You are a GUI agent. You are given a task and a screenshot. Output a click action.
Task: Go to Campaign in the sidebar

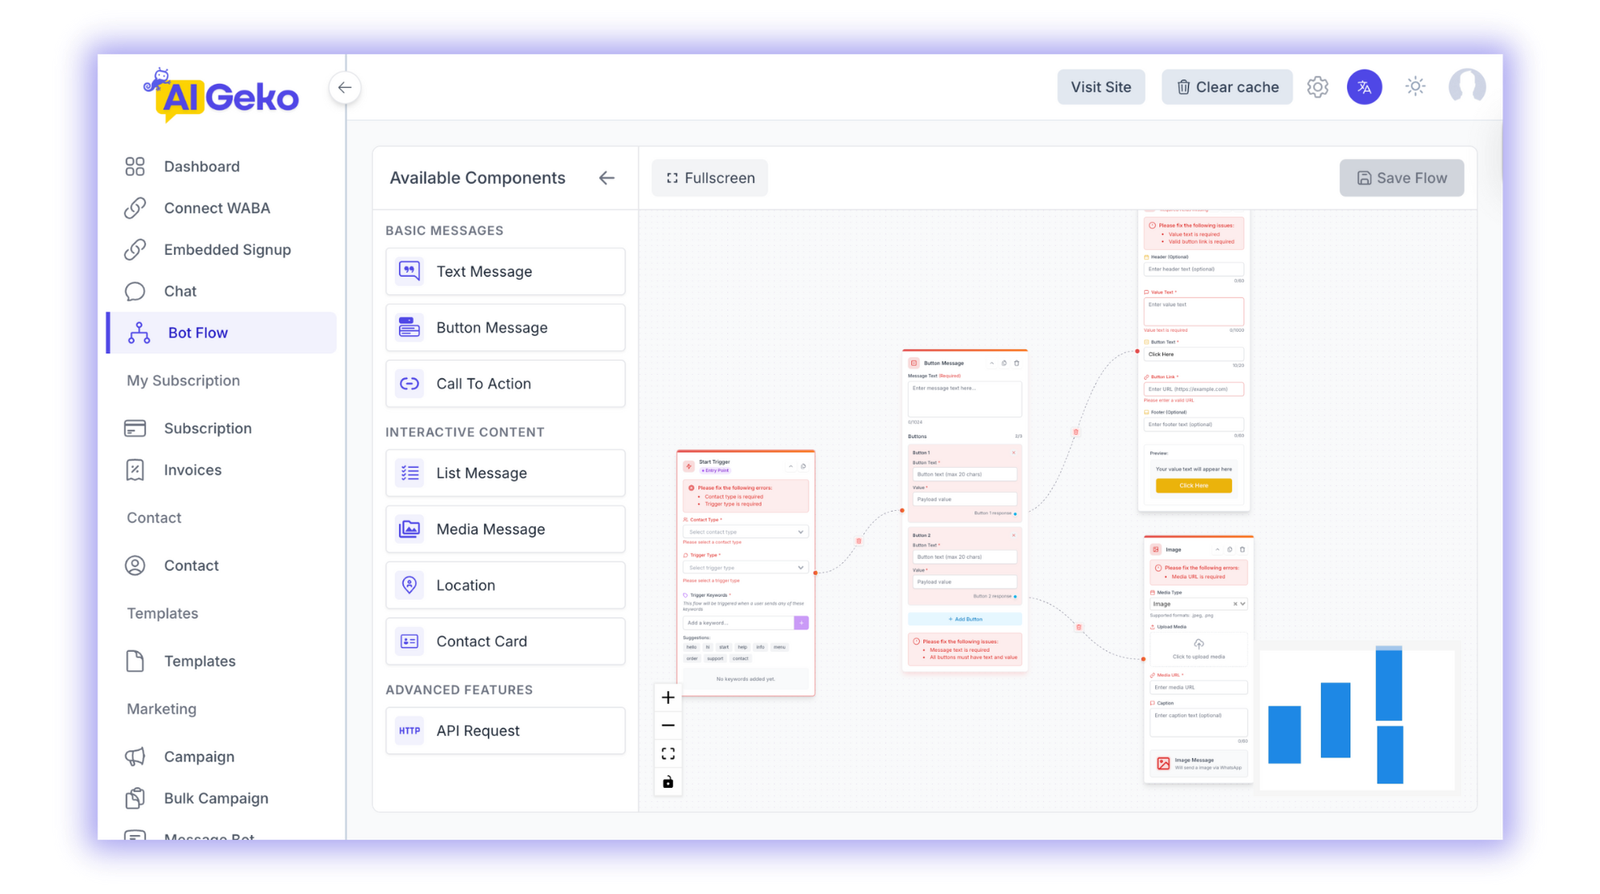coord(199,756)
